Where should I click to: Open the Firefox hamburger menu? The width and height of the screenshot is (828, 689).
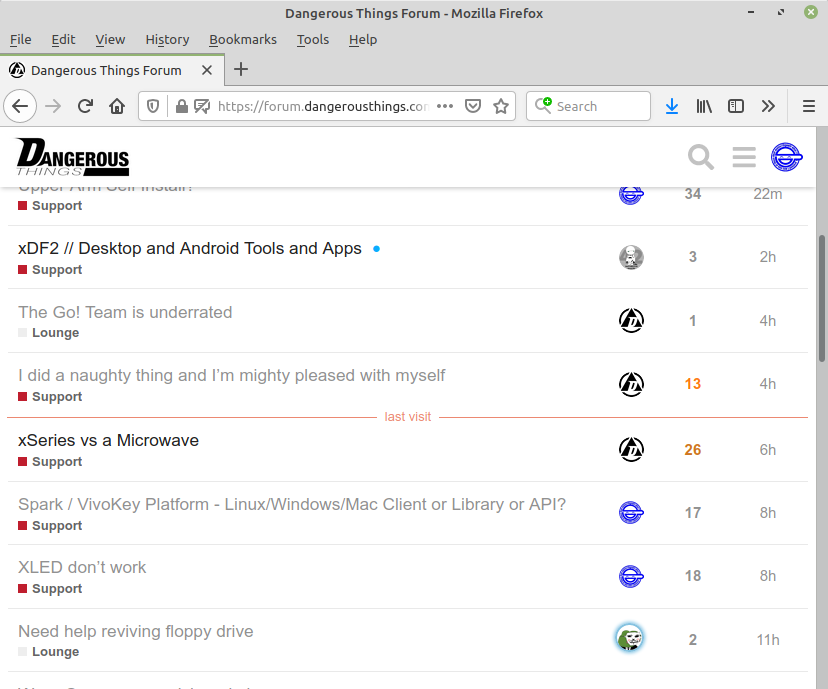(808, 106)
